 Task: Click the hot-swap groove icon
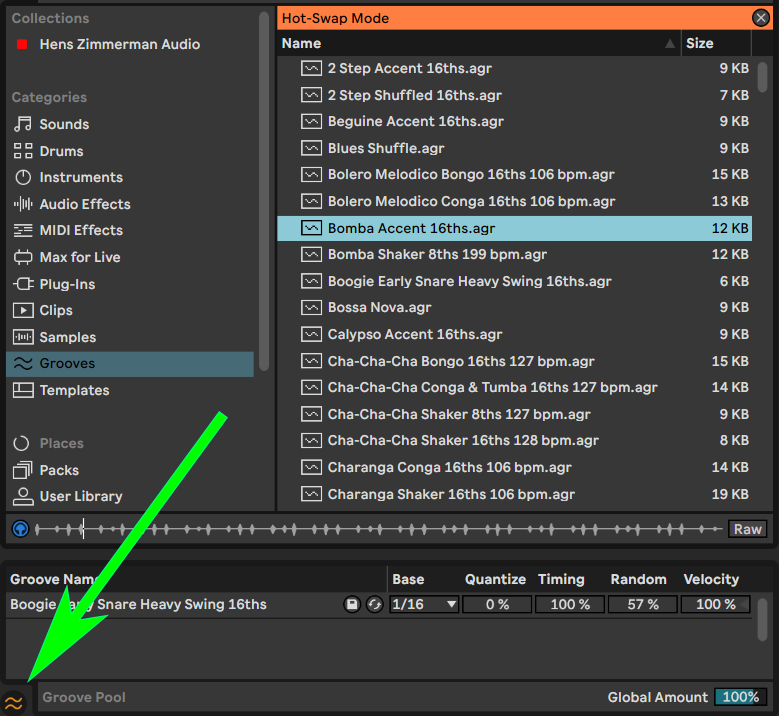coord(375,604)
